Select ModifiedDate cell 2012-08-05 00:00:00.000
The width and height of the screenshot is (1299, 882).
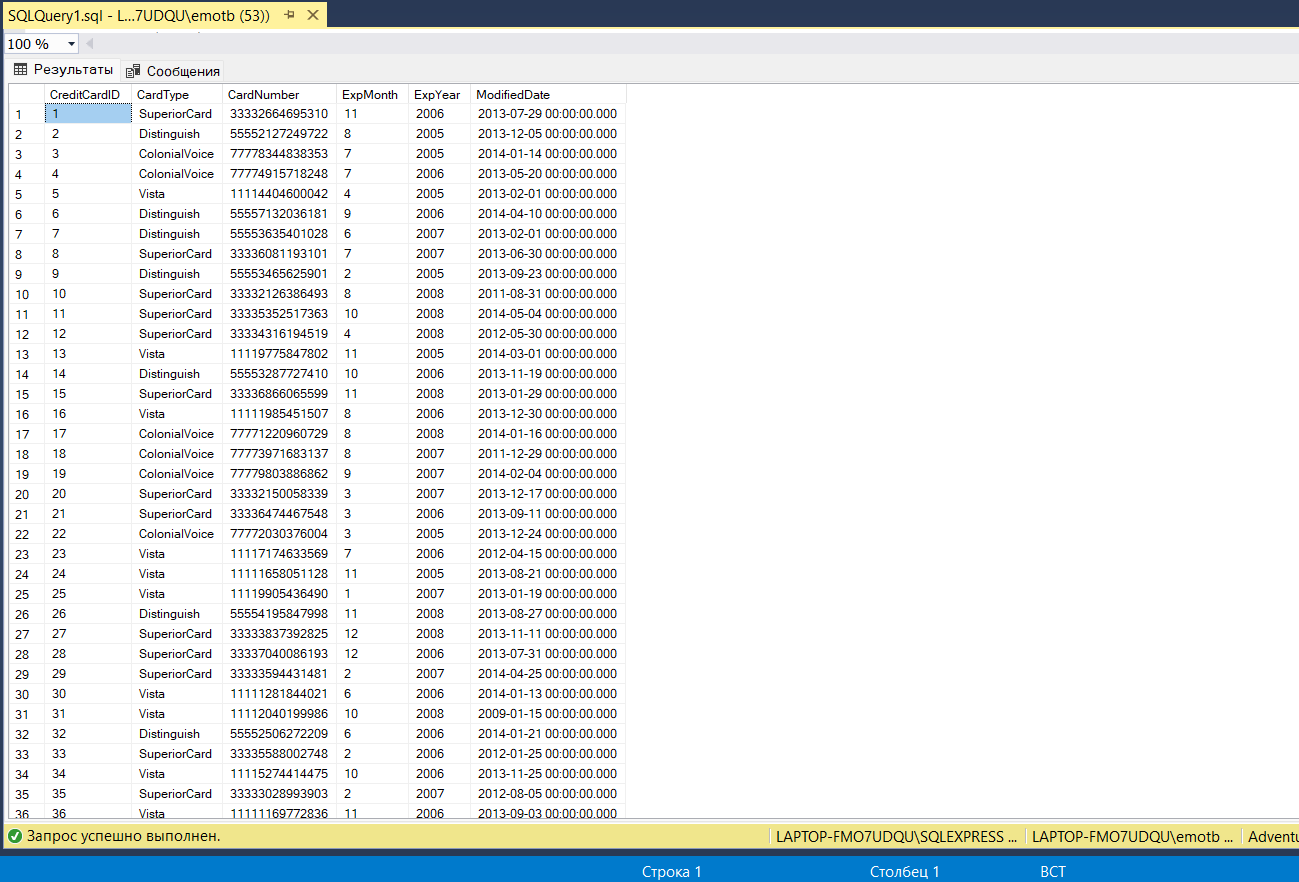click(x=548, y=794)
